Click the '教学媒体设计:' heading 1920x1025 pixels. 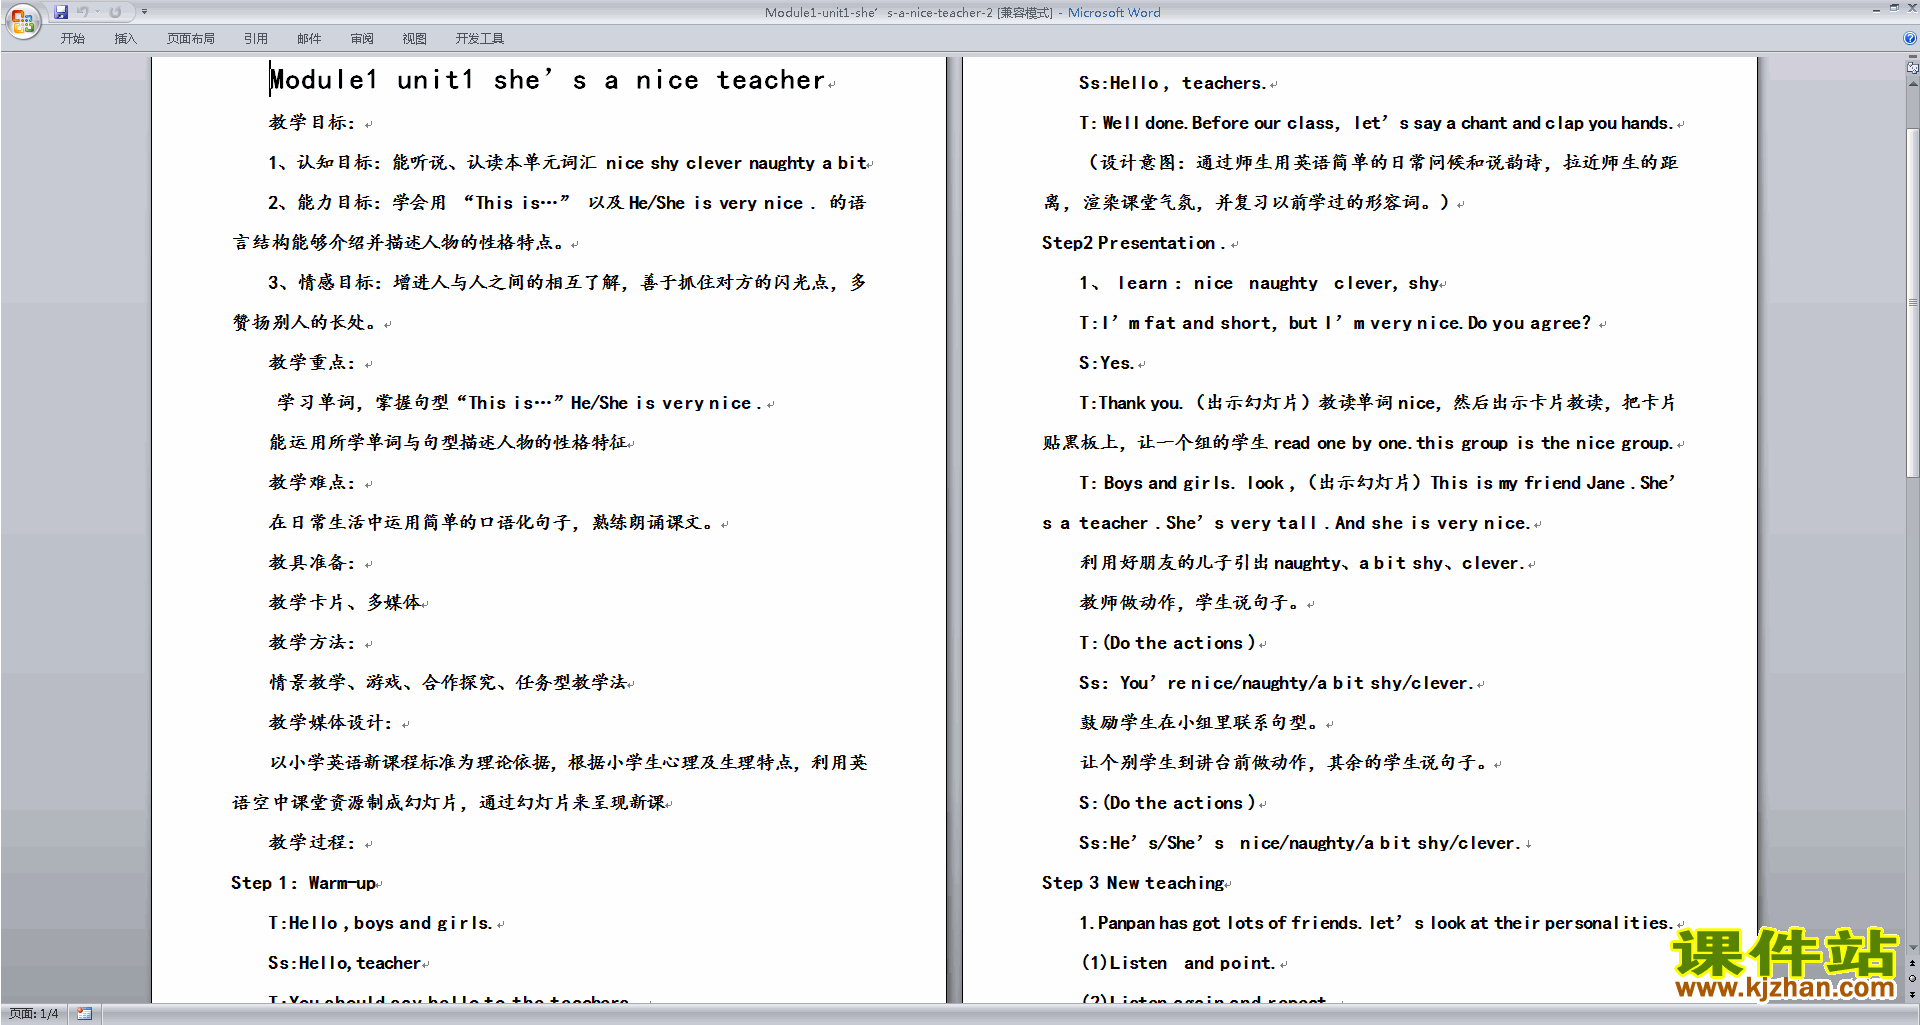[330, 722]
